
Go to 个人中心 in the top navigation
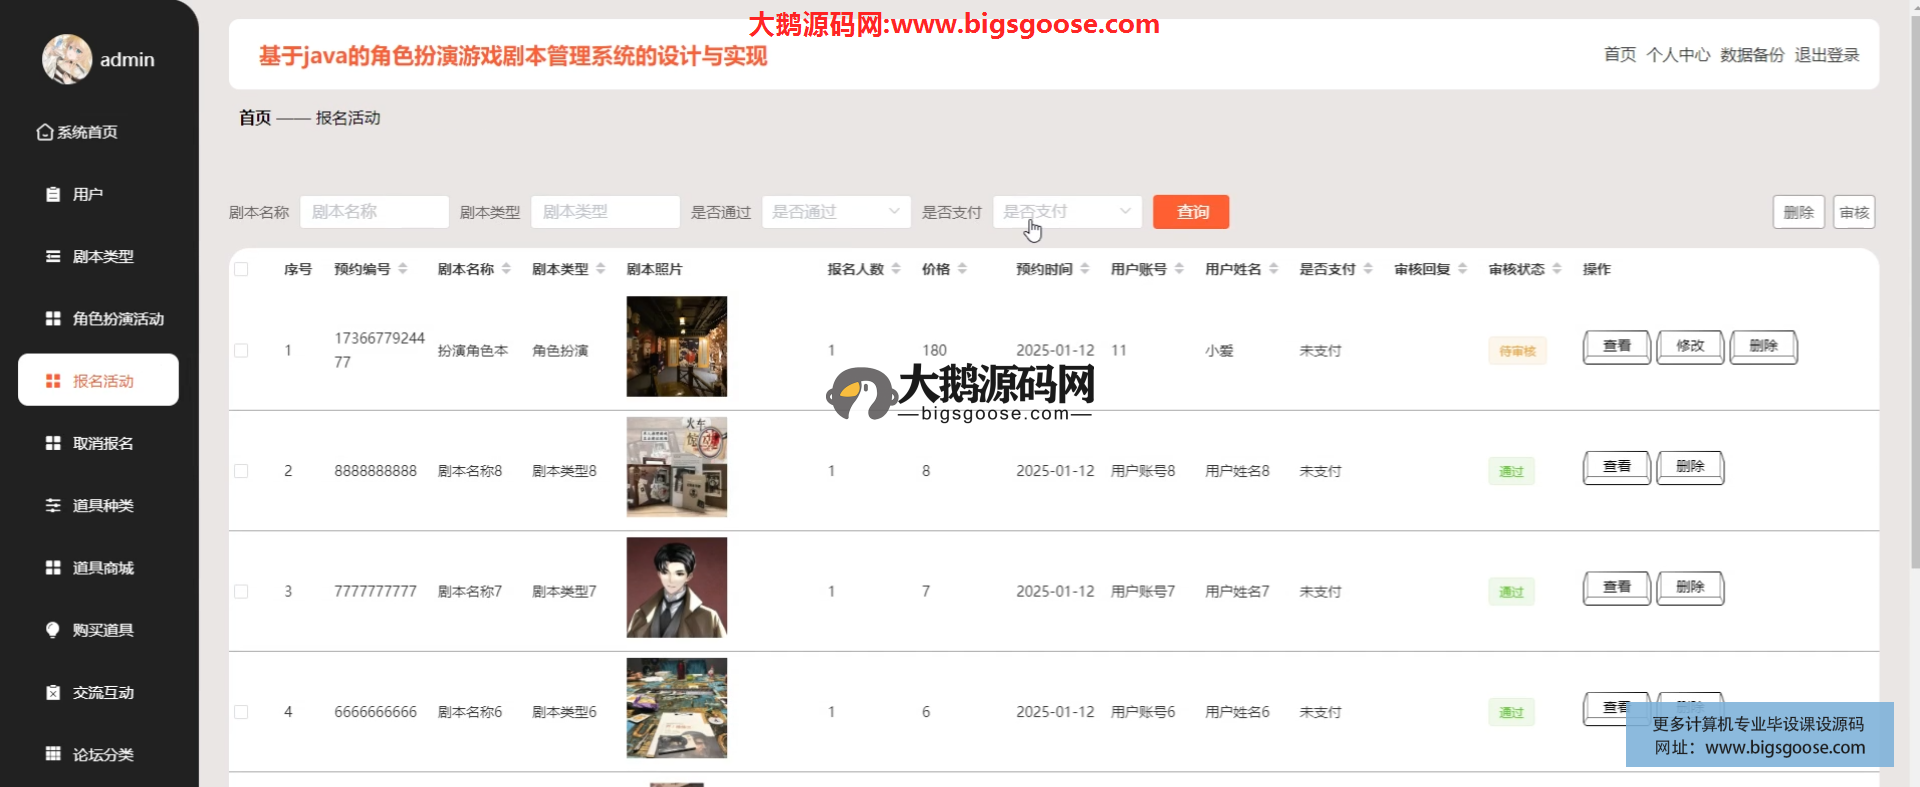(x=1677, y=55)
